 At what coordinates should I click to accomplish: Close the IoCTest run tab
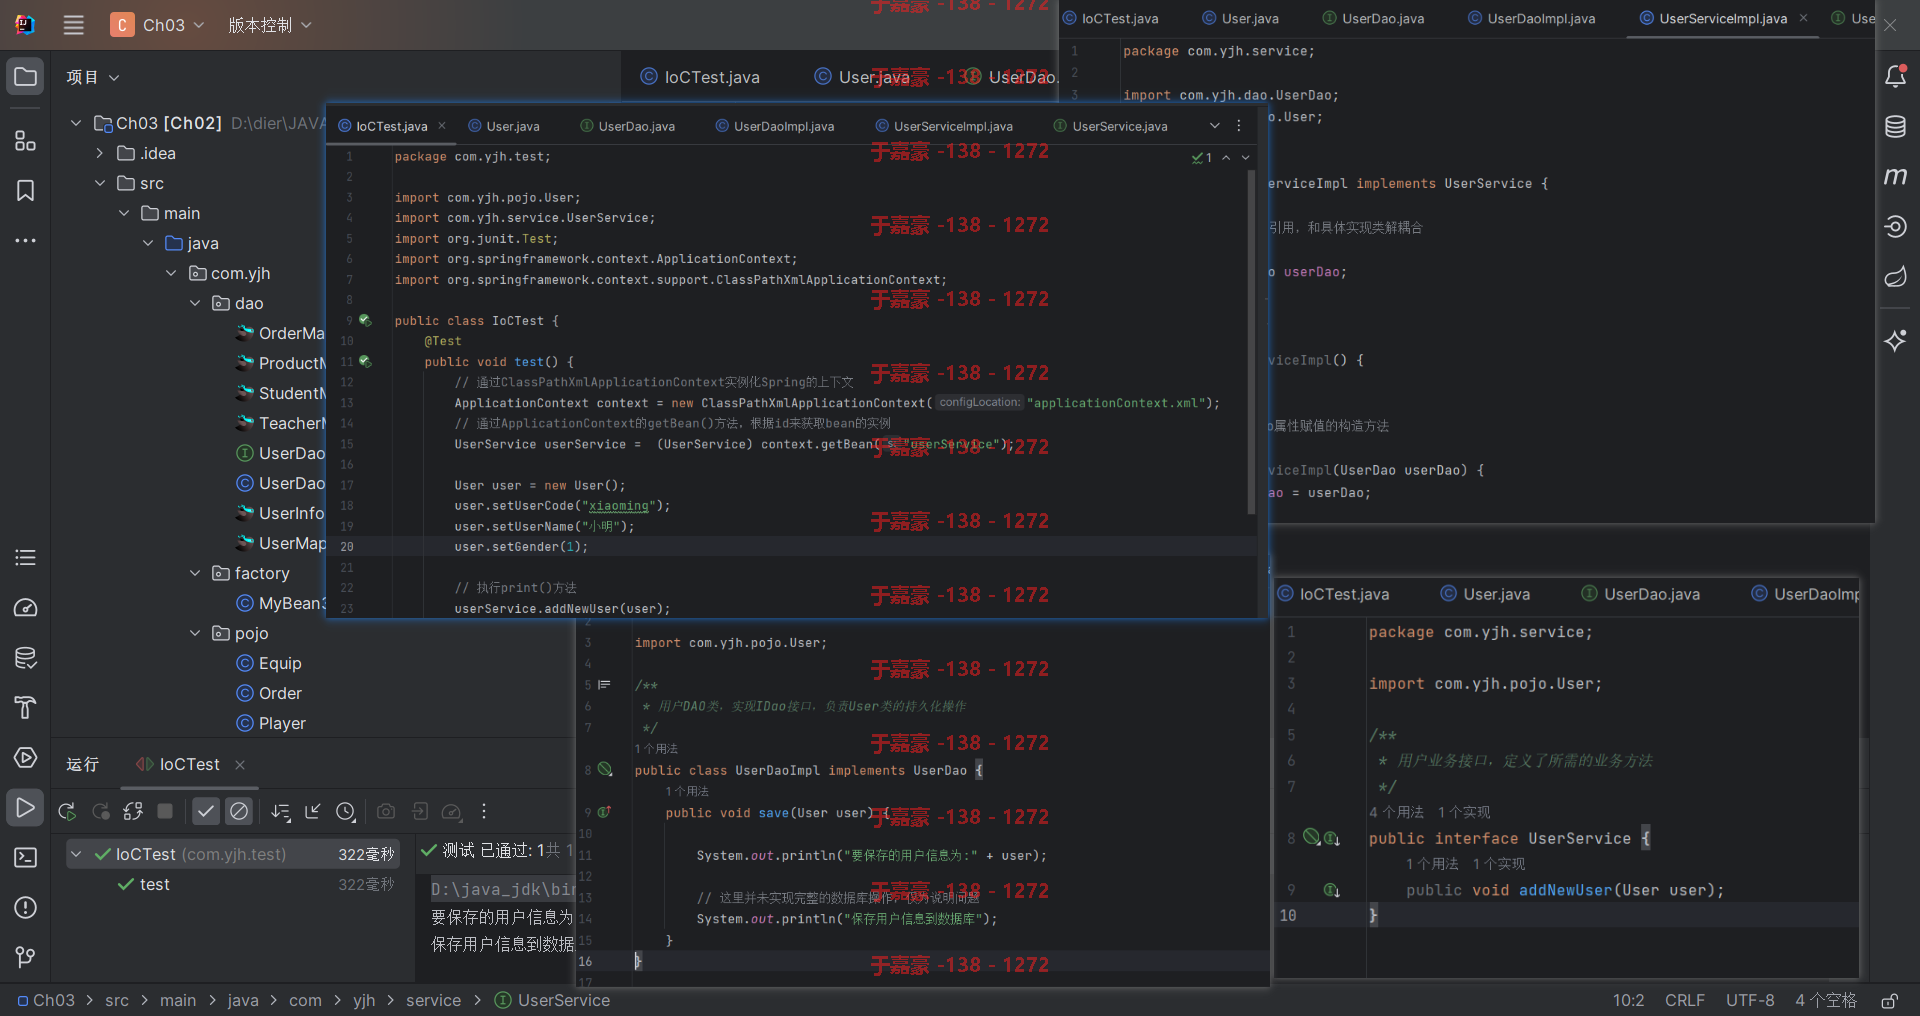(240, 764)
